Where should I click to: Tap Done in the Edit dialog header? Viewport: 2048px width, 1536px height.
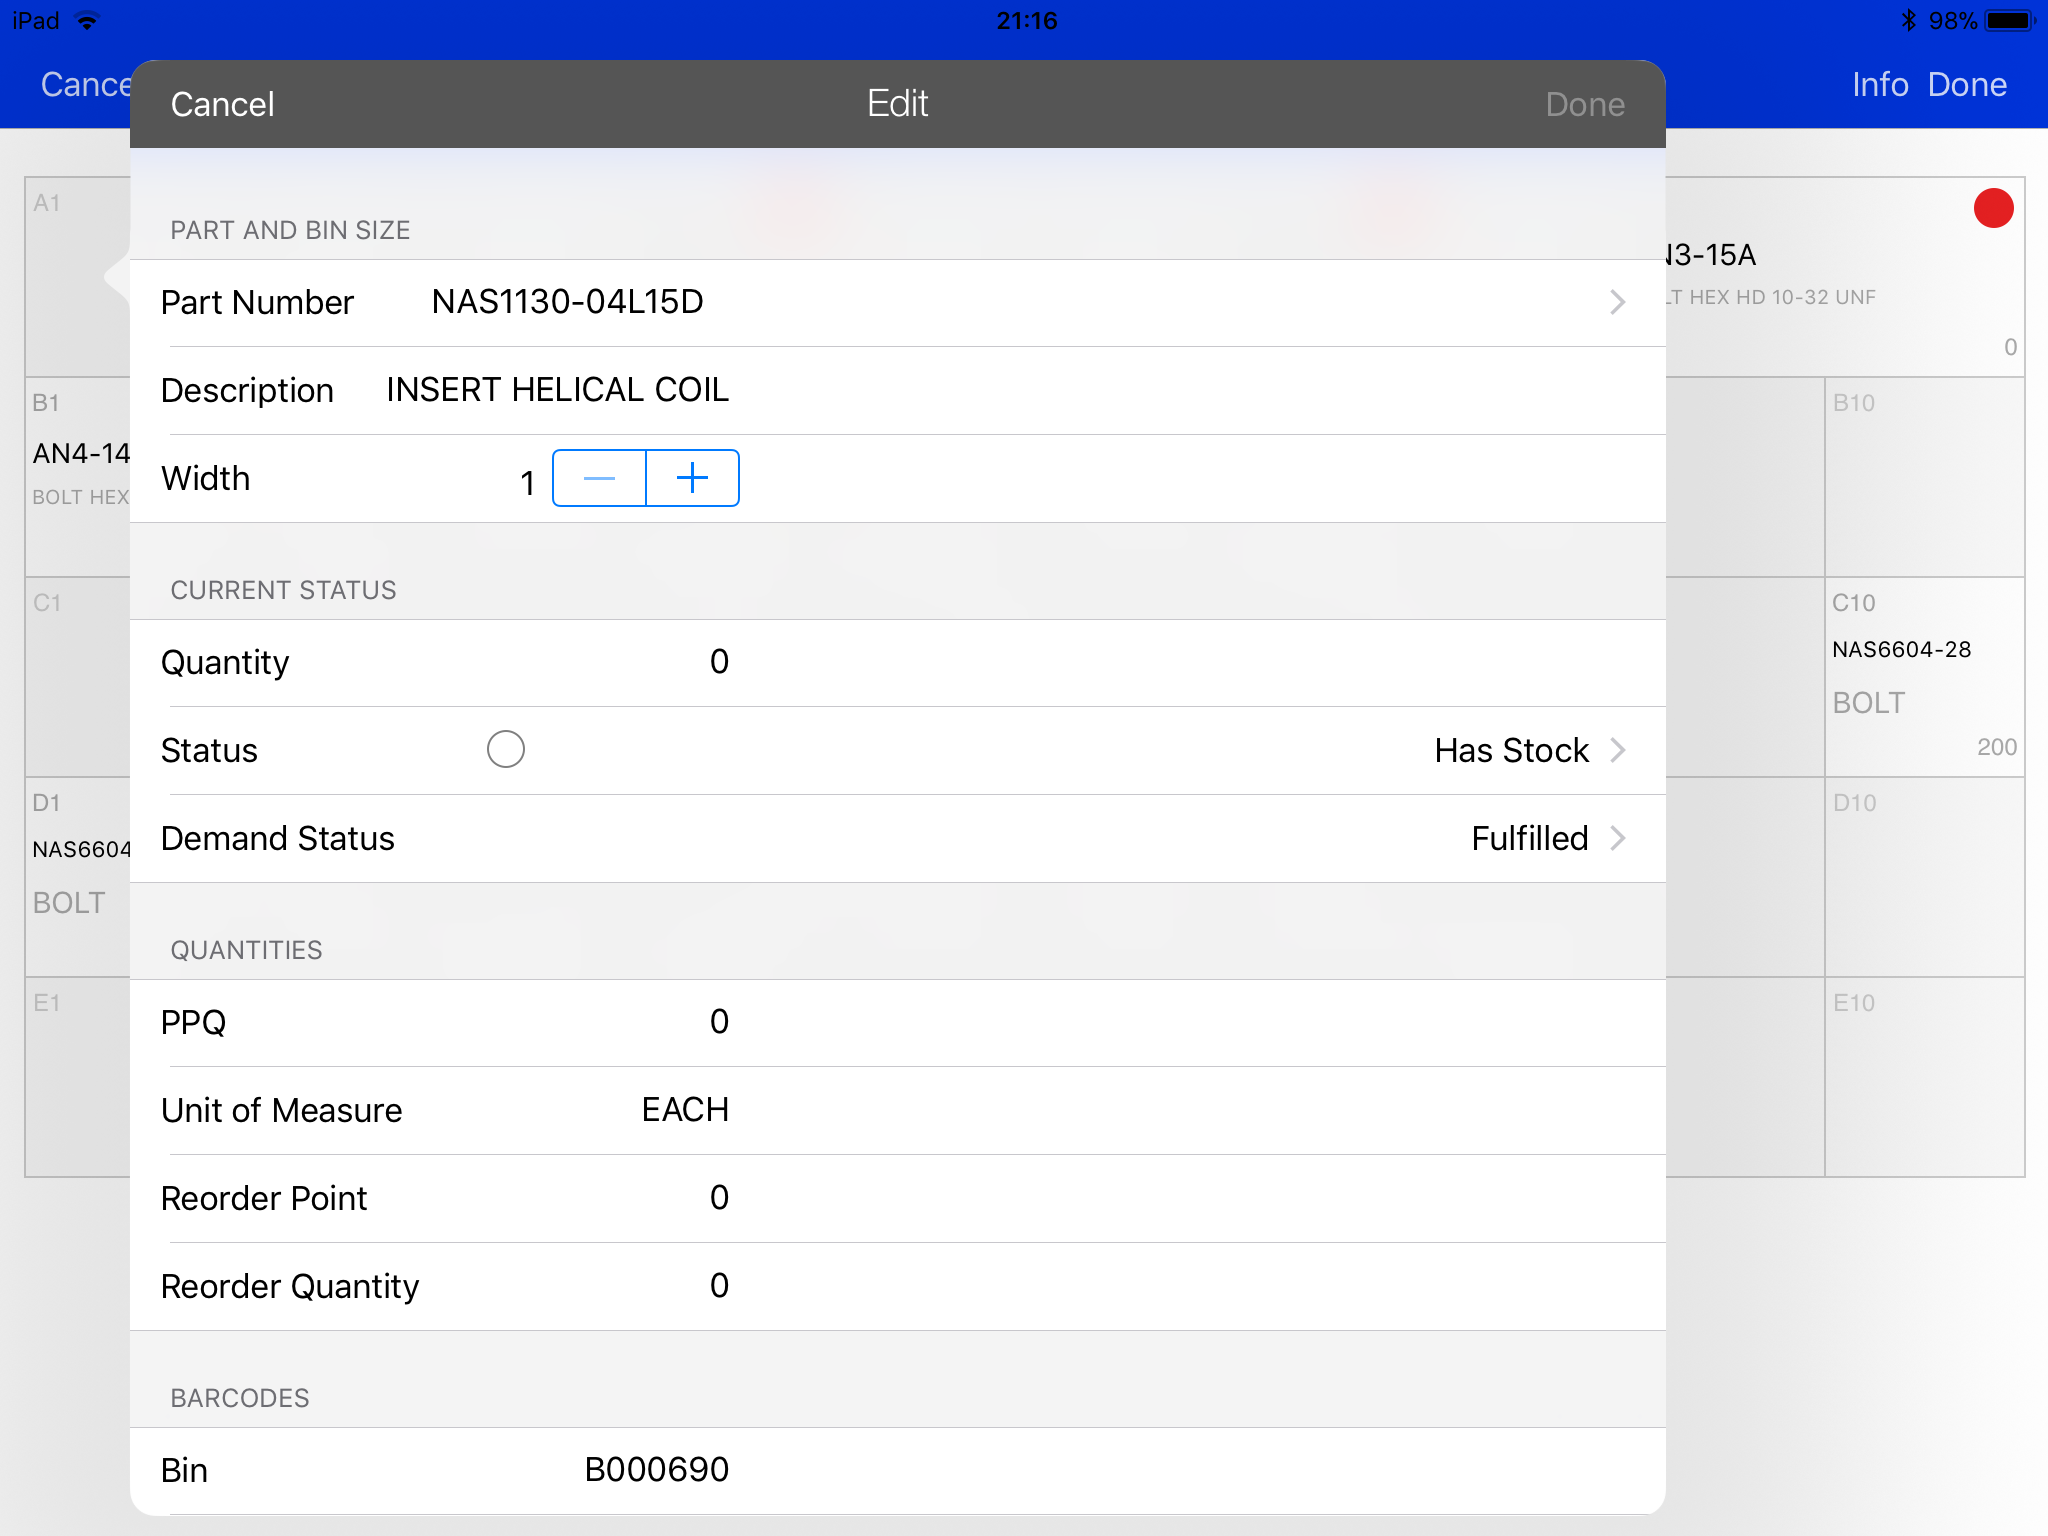(1584, 104)
